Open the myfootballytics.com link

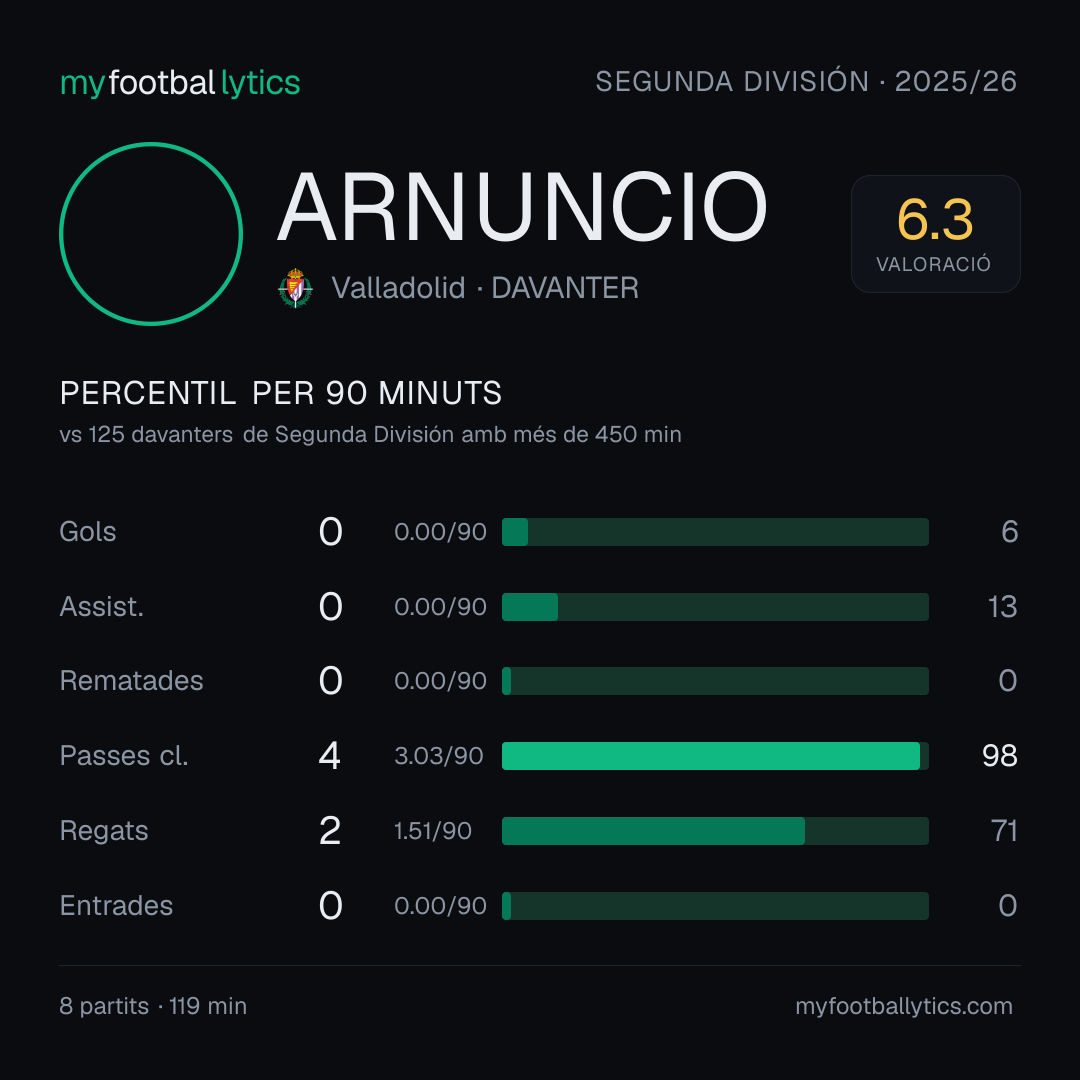tap(904, 1006)
